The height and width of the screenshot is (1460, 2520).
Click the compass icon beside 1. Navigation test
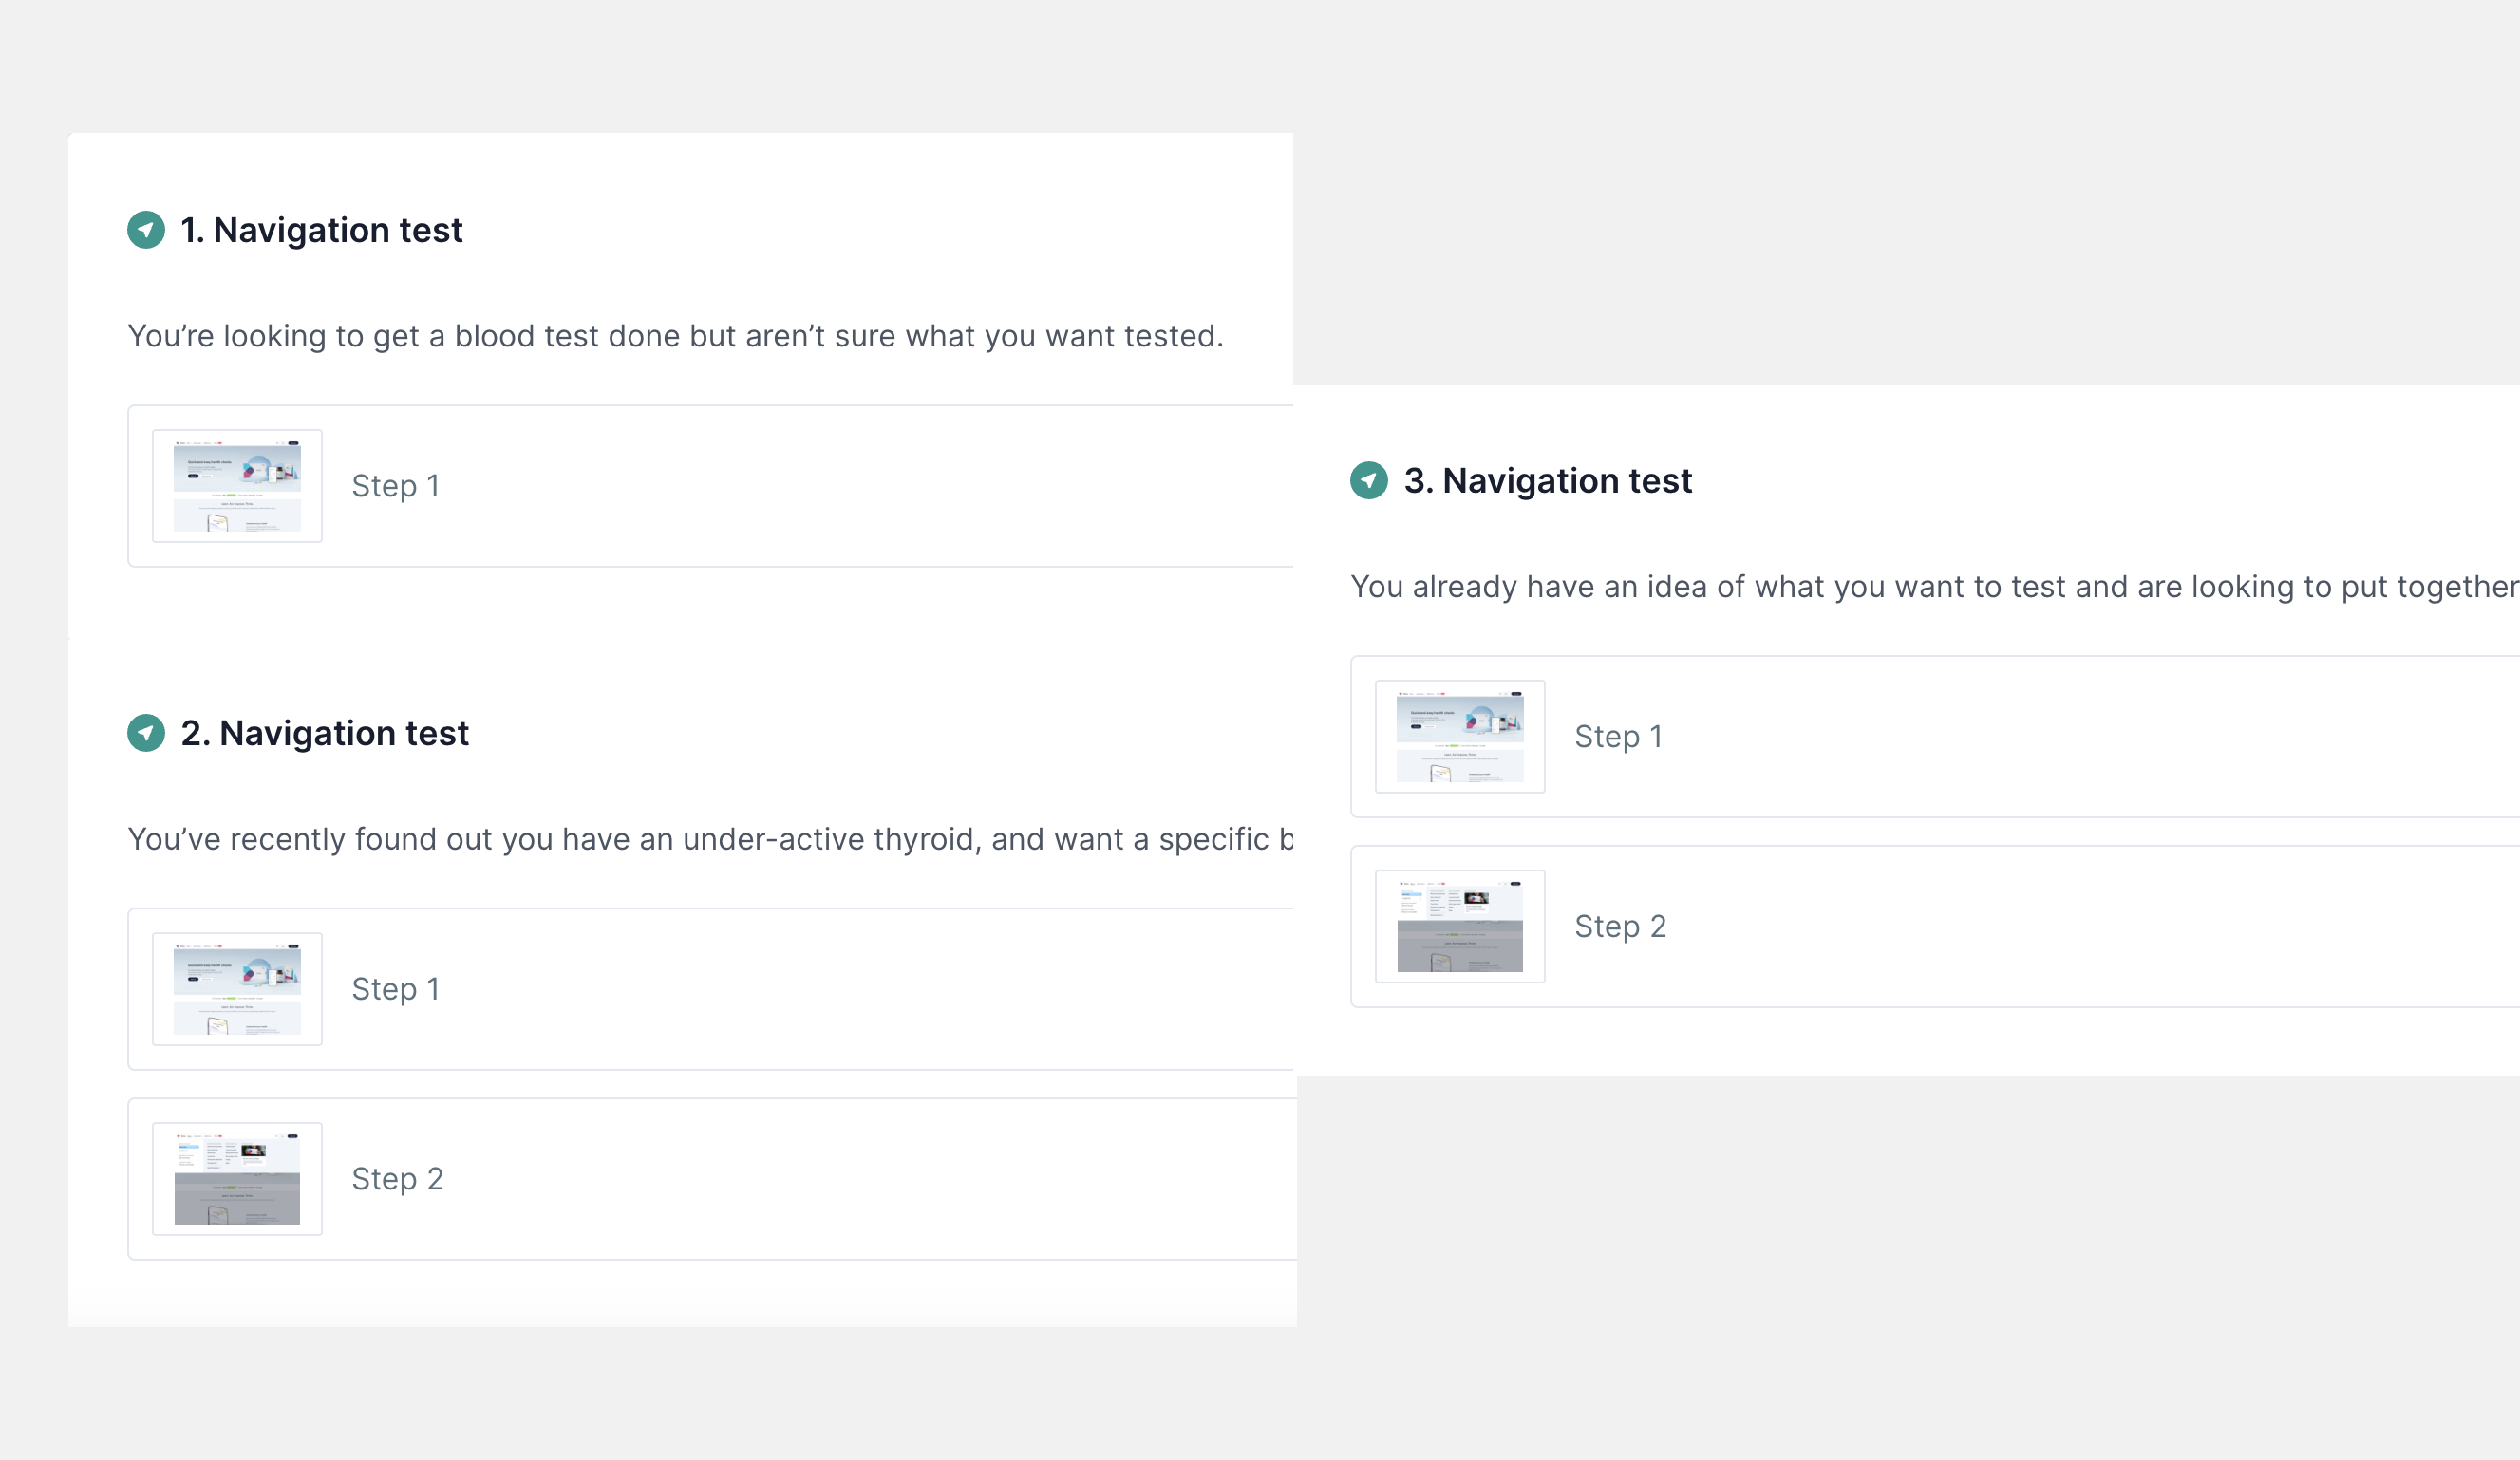coord(146,230)
